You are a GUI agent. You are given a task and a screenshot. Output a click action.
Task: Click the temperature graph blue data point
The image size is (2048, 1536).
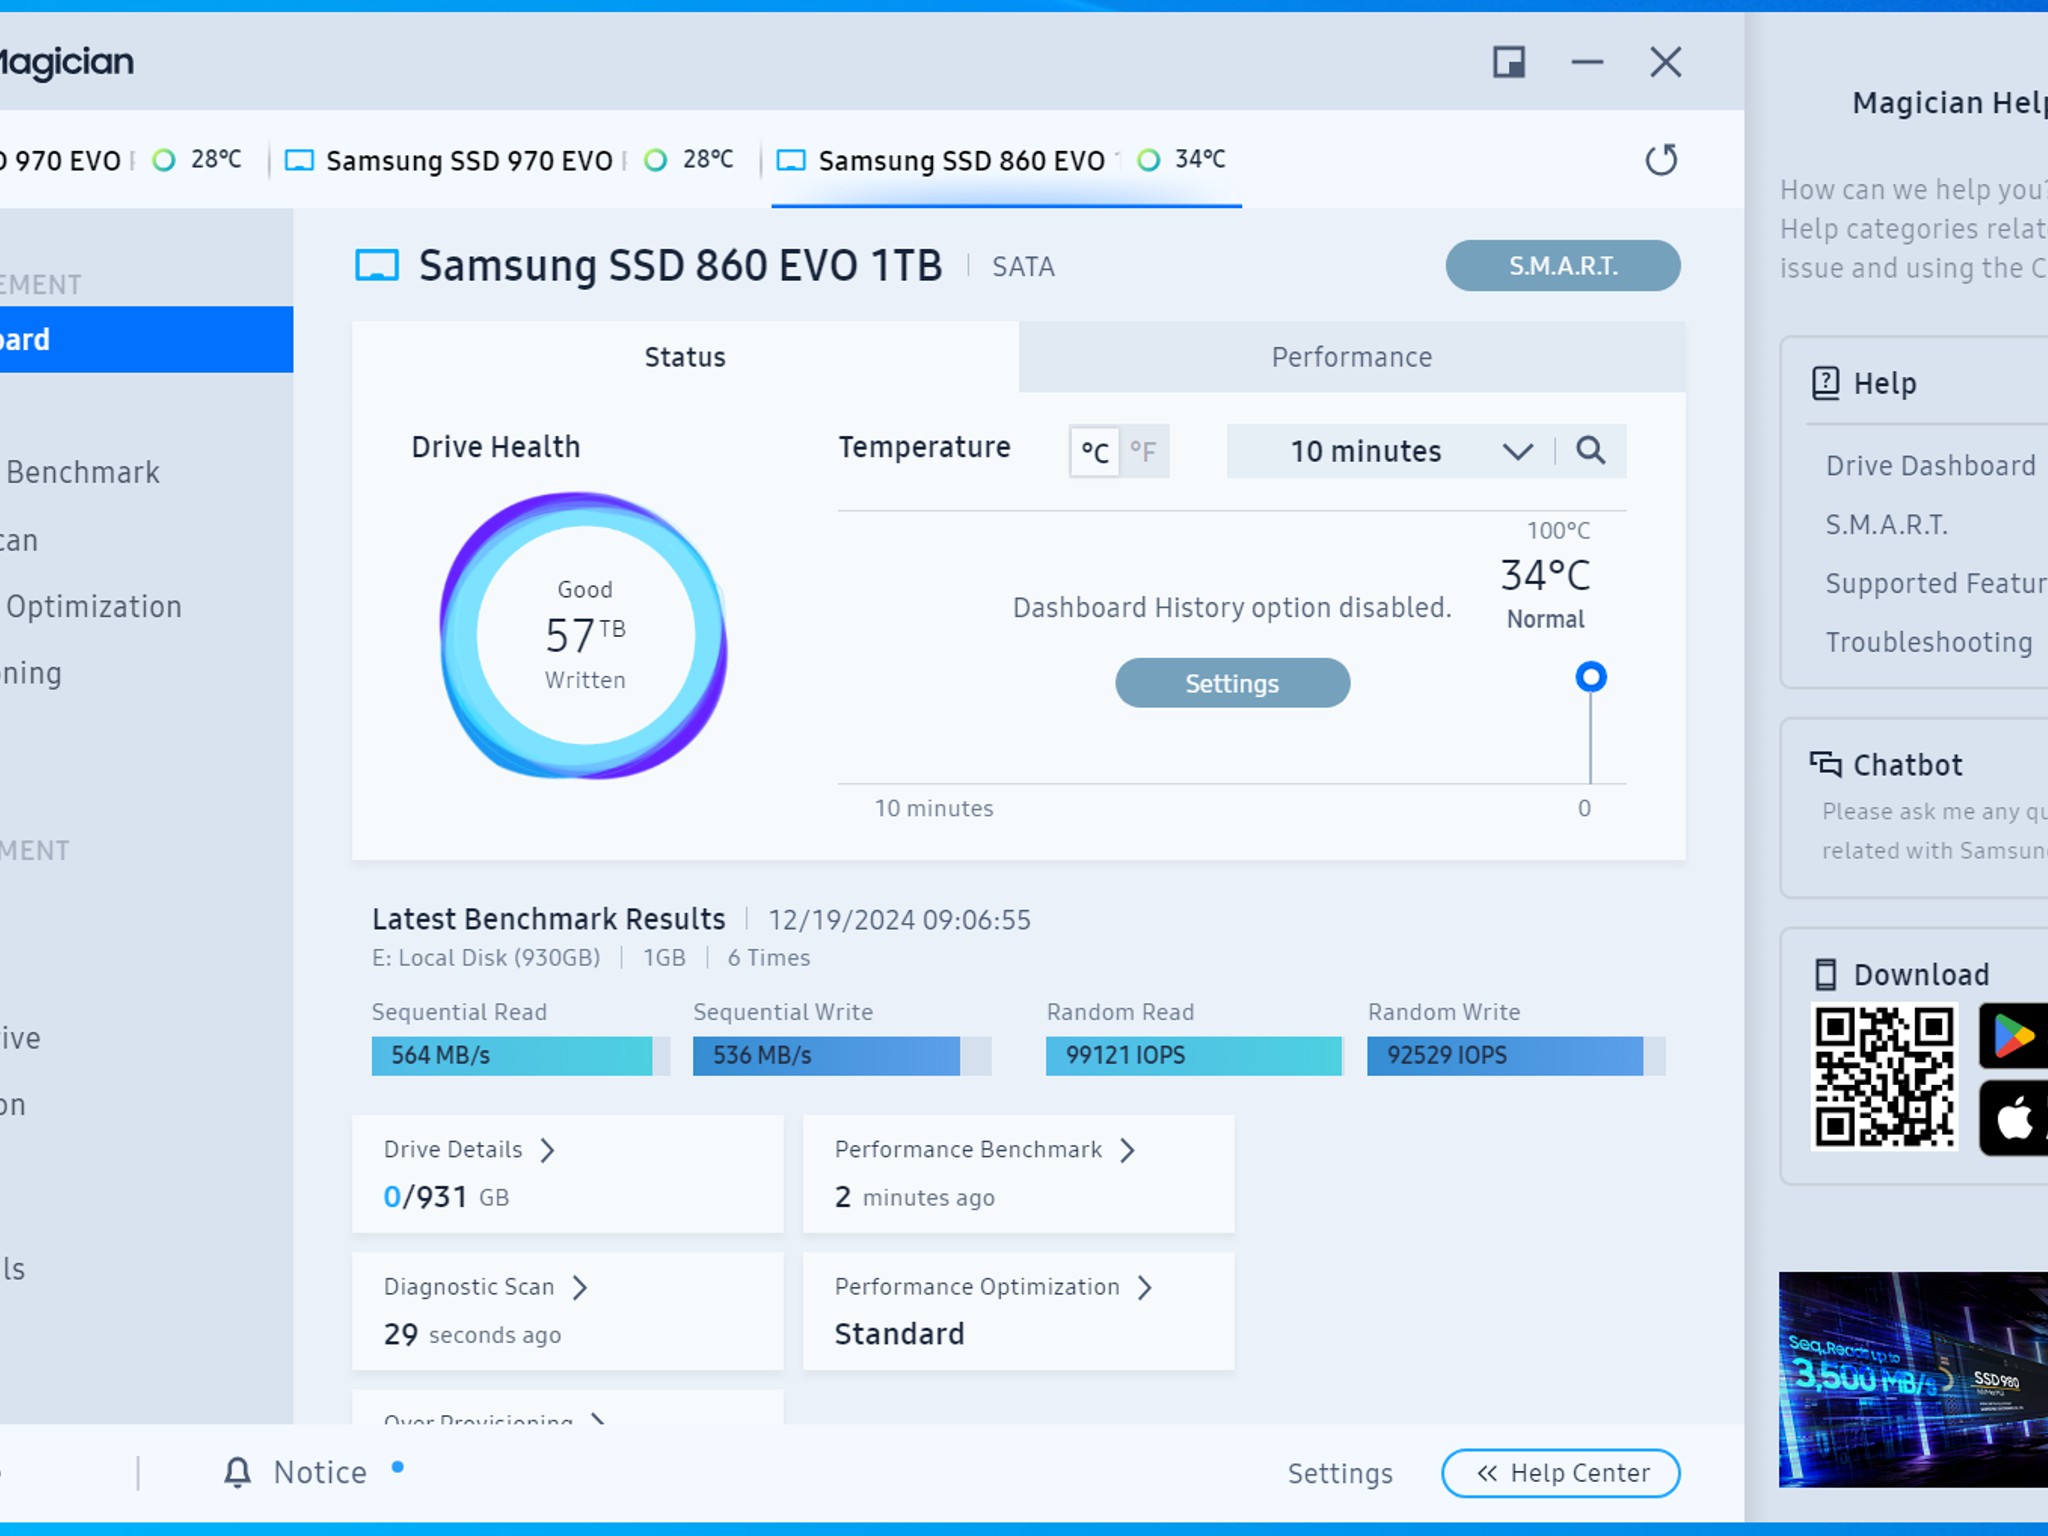click(1591, 677)
